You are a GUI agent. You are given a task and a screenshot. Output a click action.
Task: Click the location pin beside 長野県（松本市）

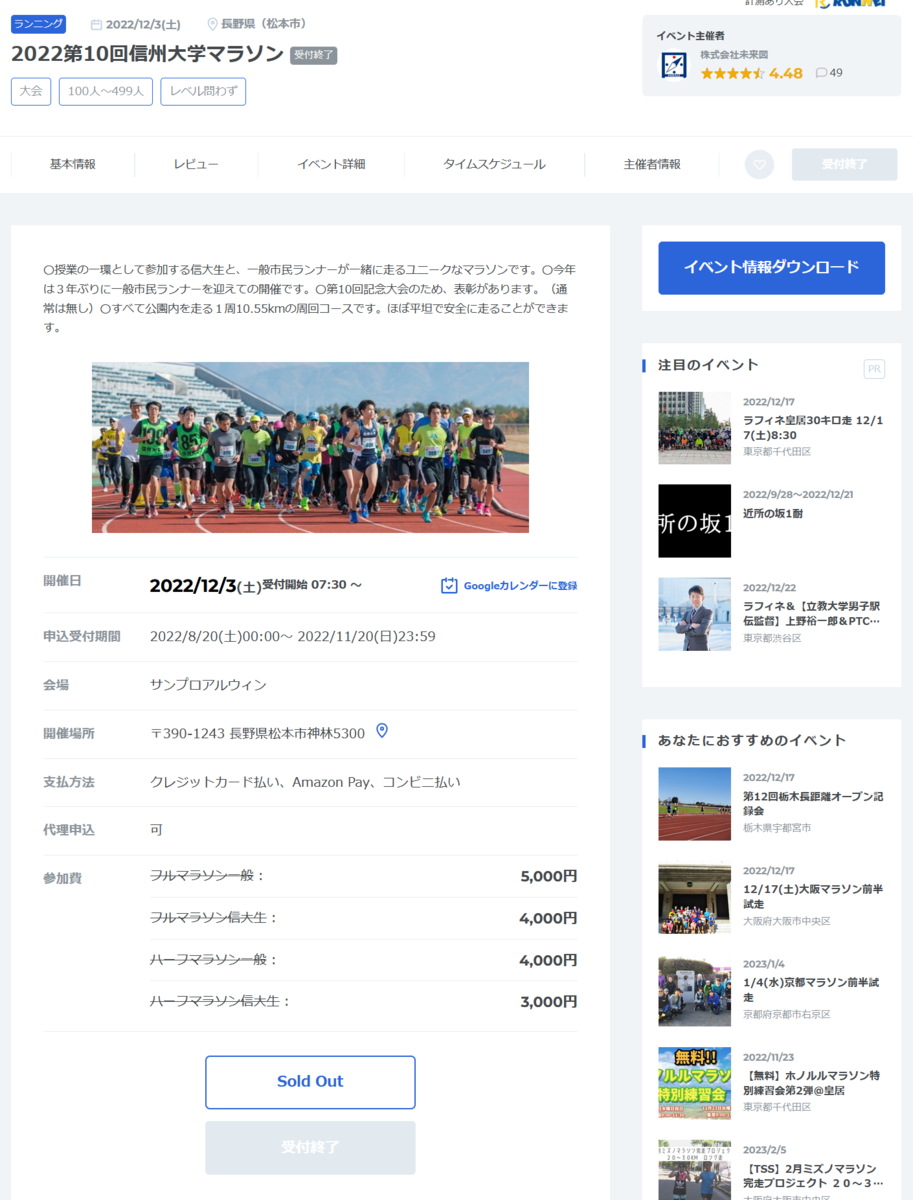(x=212, y=24)
